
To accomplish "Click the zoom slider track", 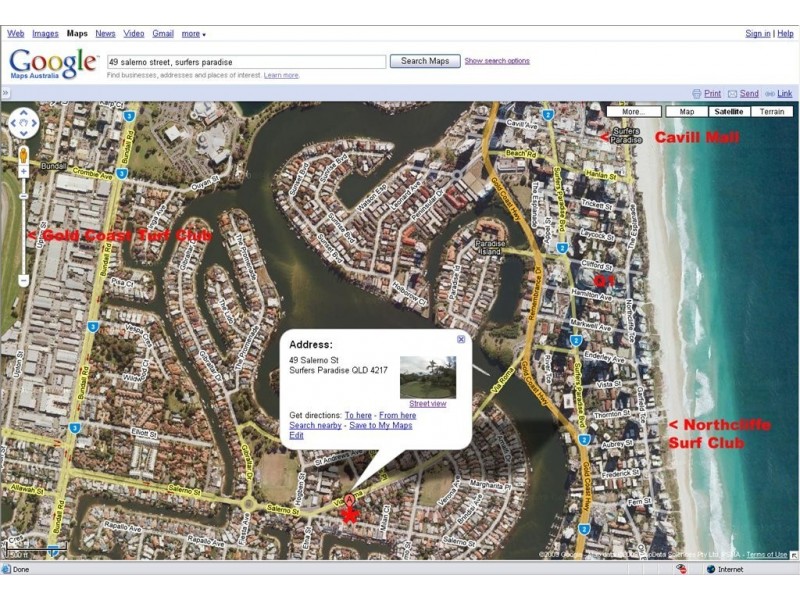I will click(x=23, y=226).
